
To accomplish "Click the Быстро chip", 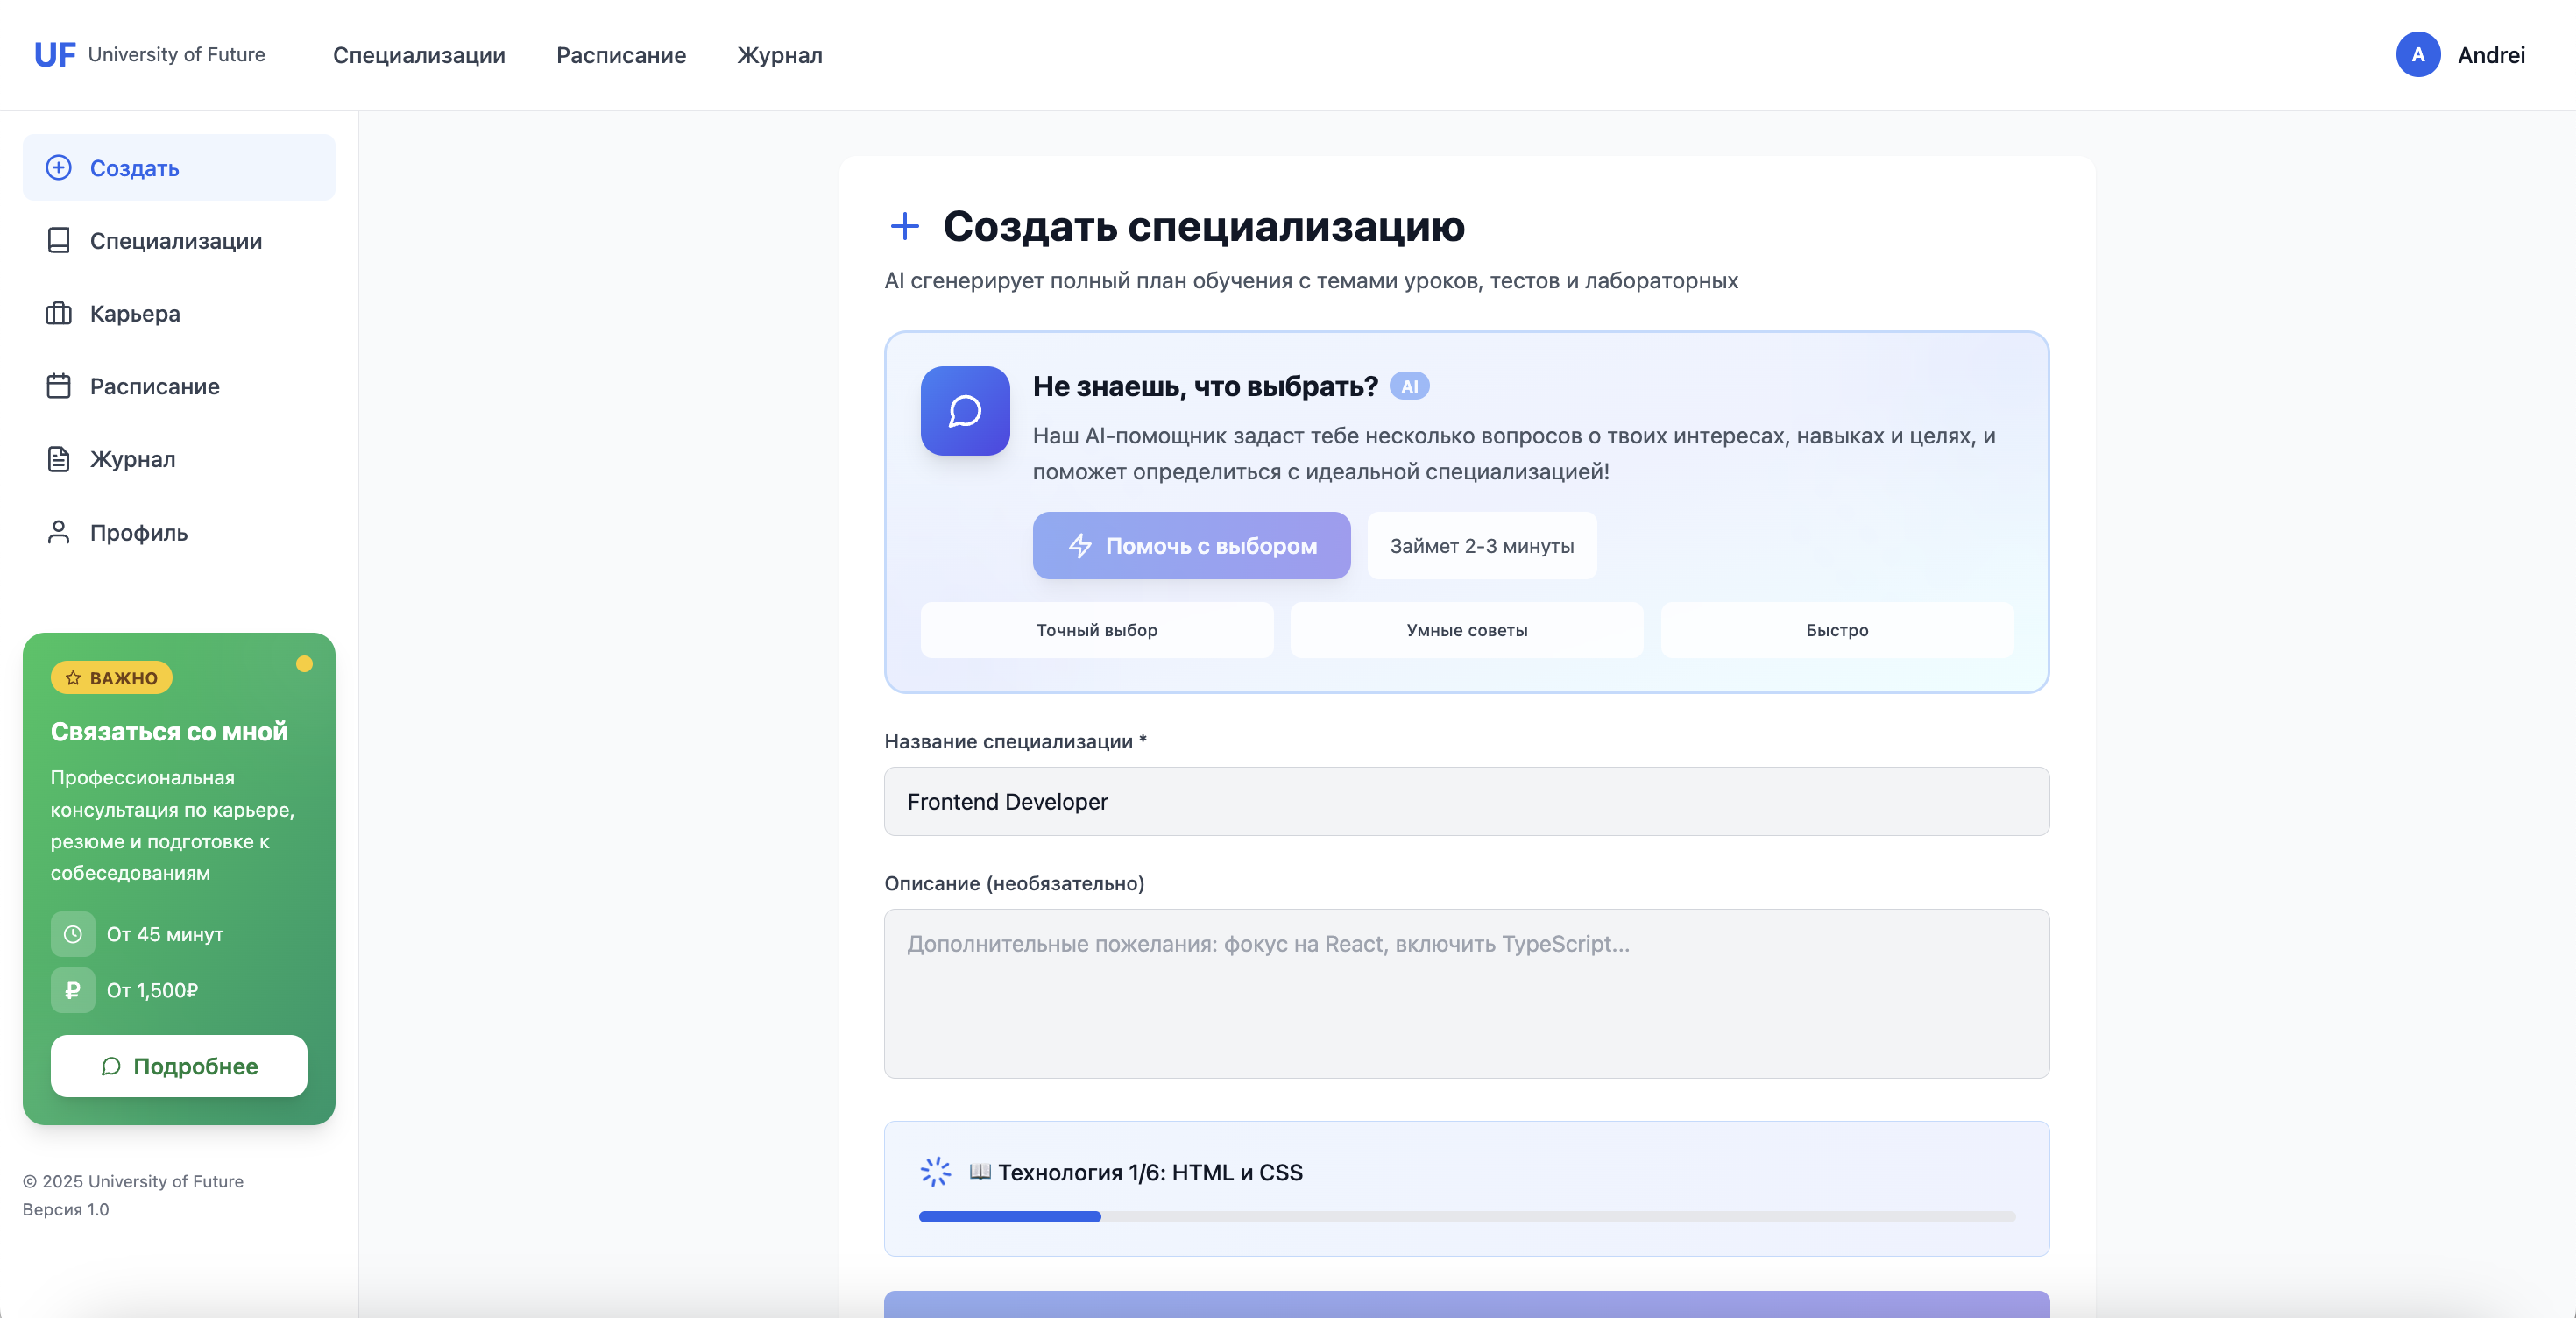I will coord(1837,630).
